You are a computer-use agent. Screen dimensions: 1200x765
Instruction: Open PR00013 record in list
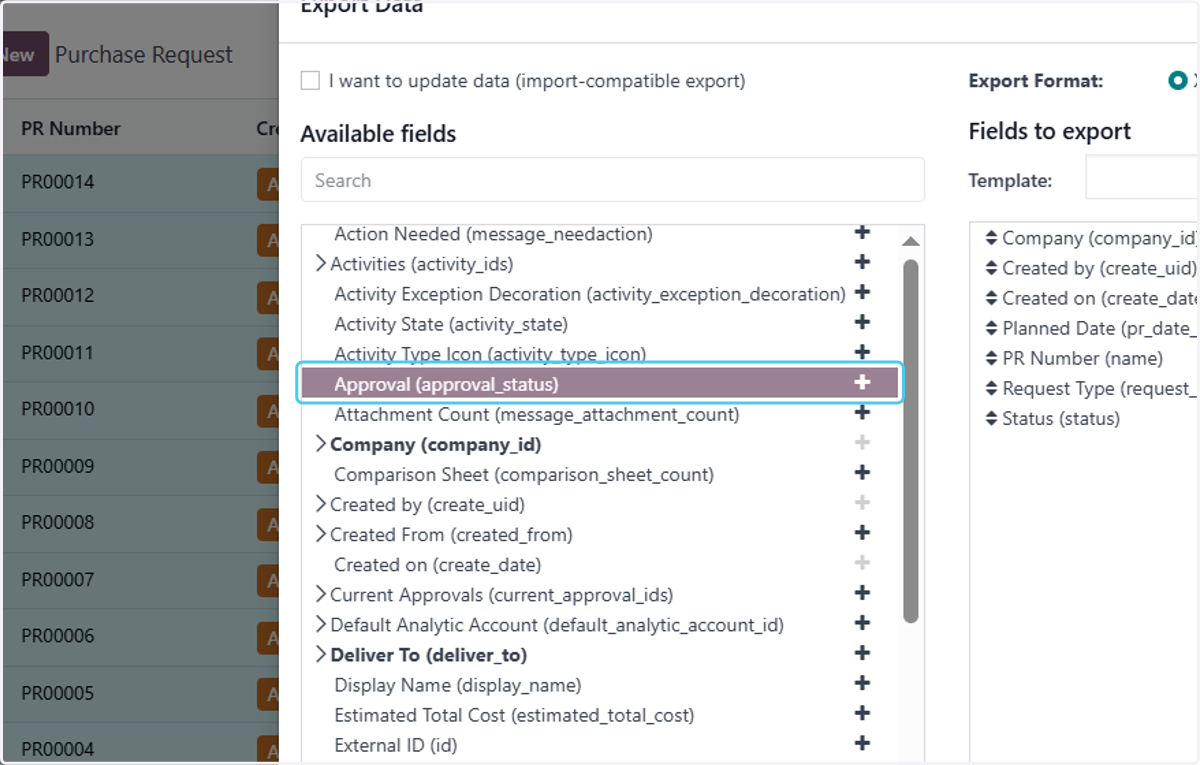pos(58,239)
